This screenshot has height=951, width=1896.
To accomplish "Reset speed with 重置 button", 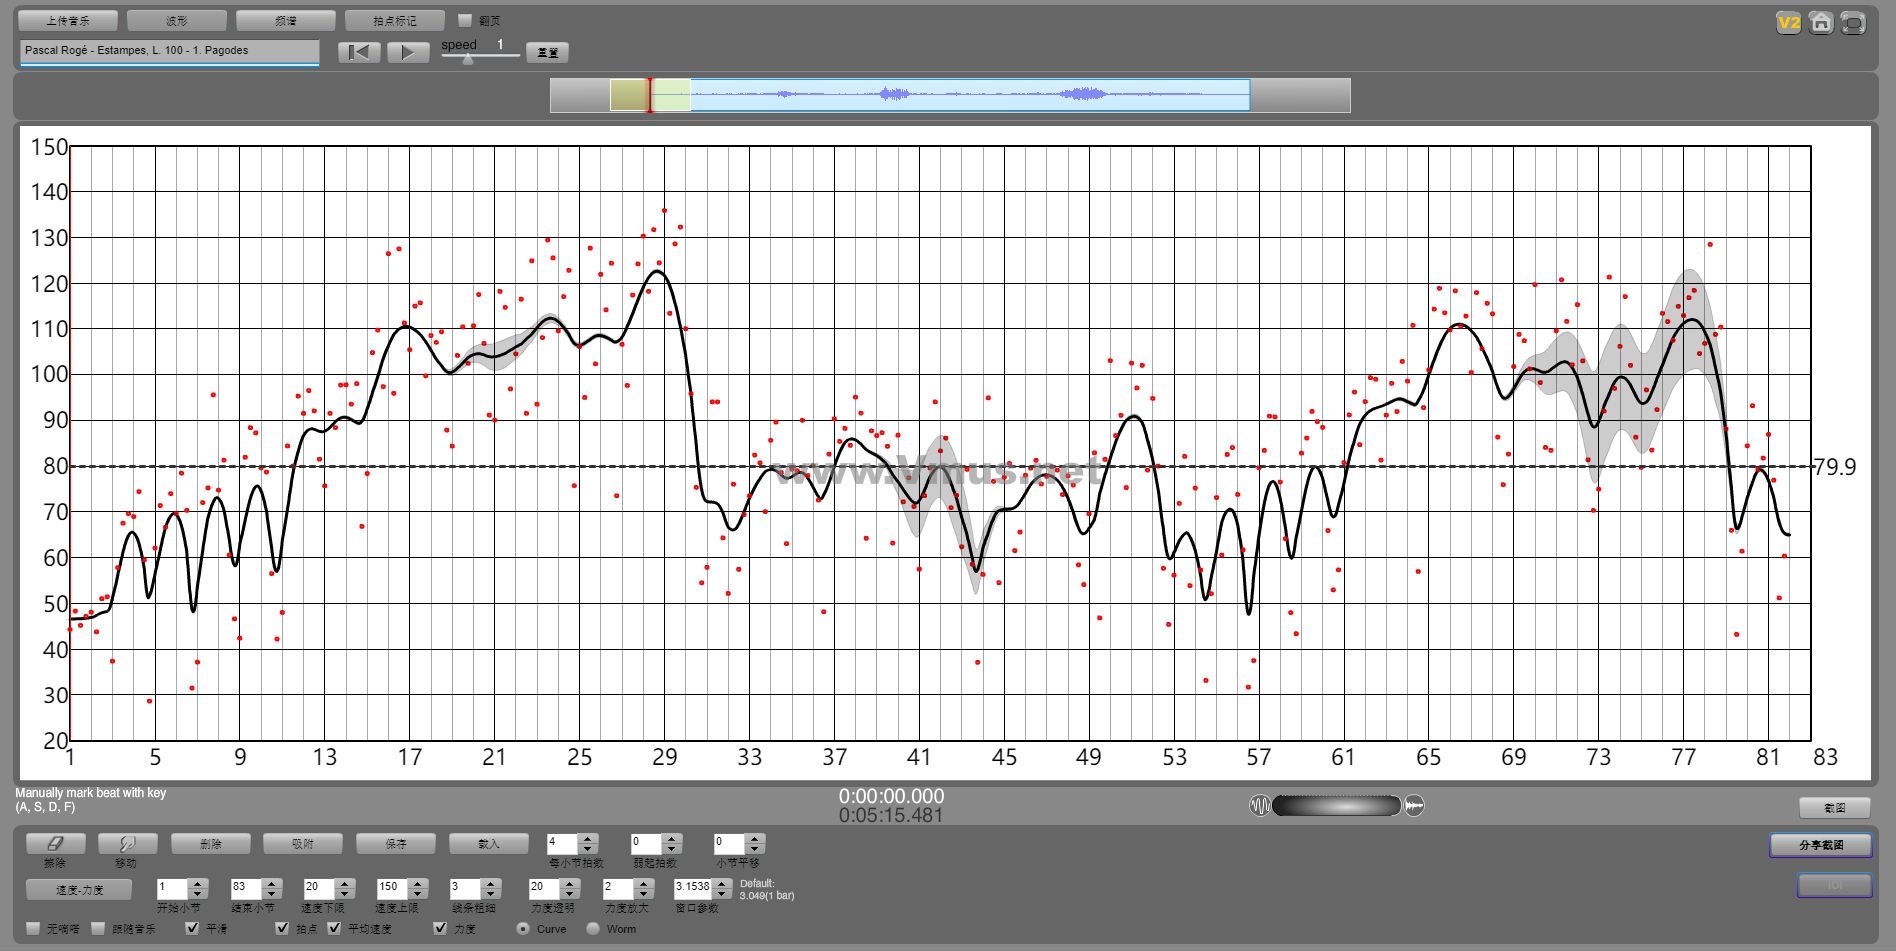I will point(548,52).
